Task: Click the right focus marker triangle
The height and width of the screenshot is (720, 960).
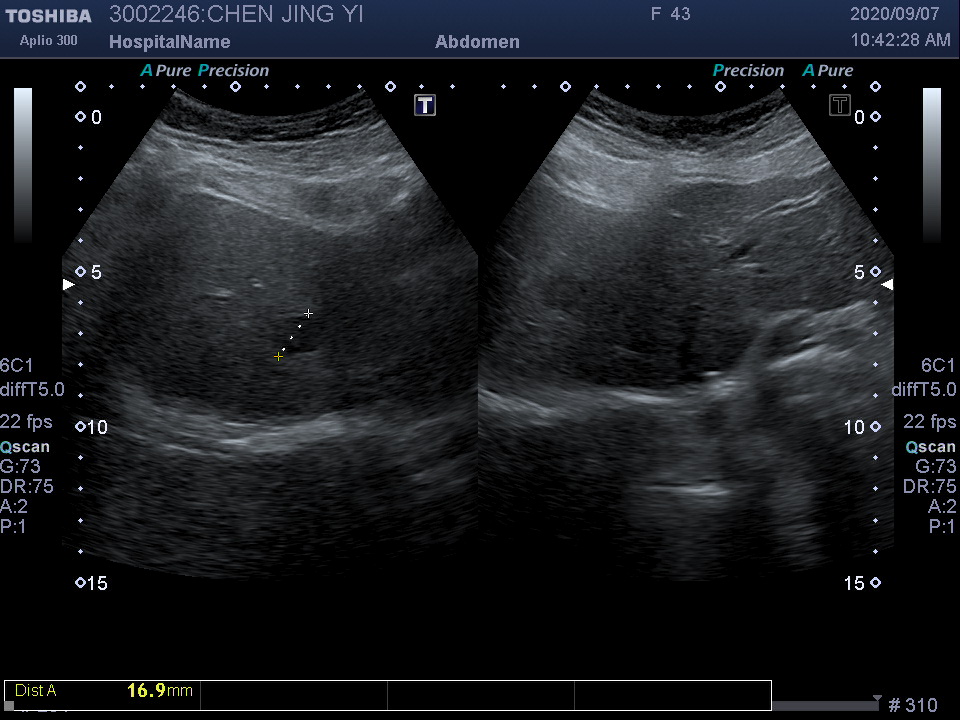Action: (887, 284)
